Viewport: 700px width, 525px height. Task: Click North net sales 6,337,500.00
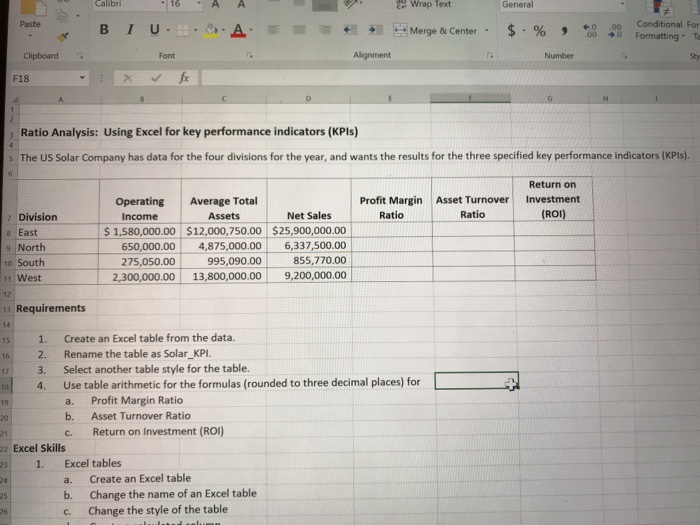click(309, 246)
